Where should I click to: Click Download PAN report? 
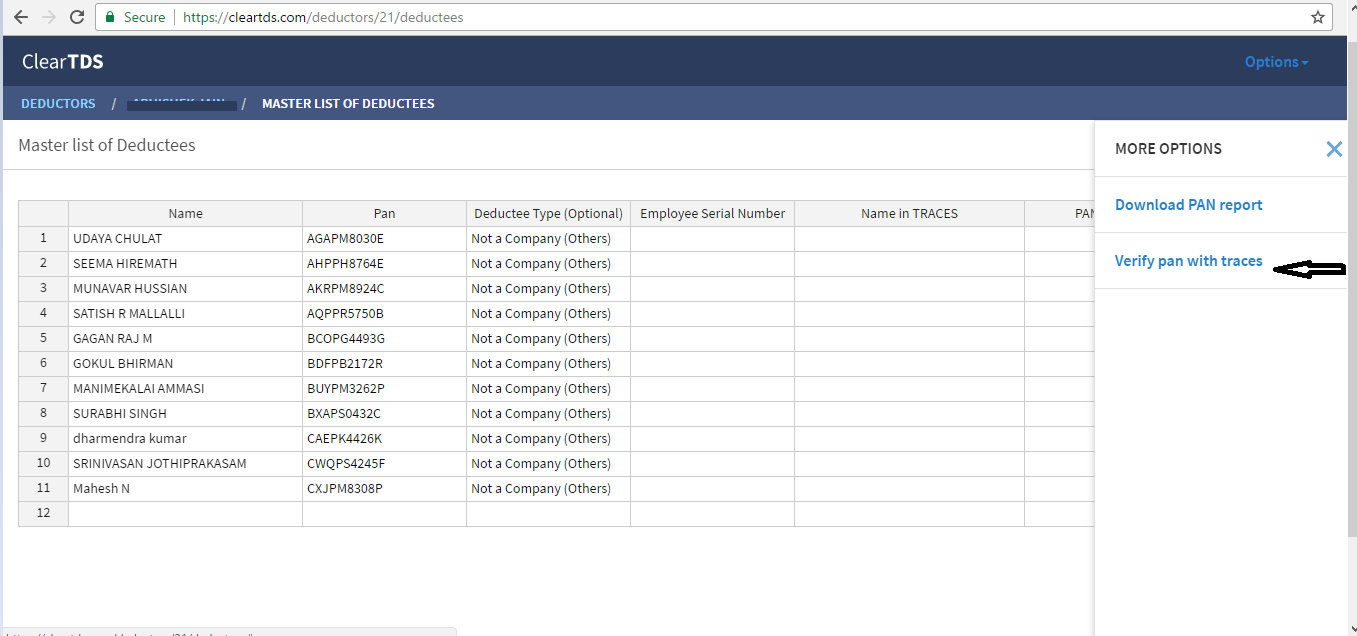[1188, 205]
